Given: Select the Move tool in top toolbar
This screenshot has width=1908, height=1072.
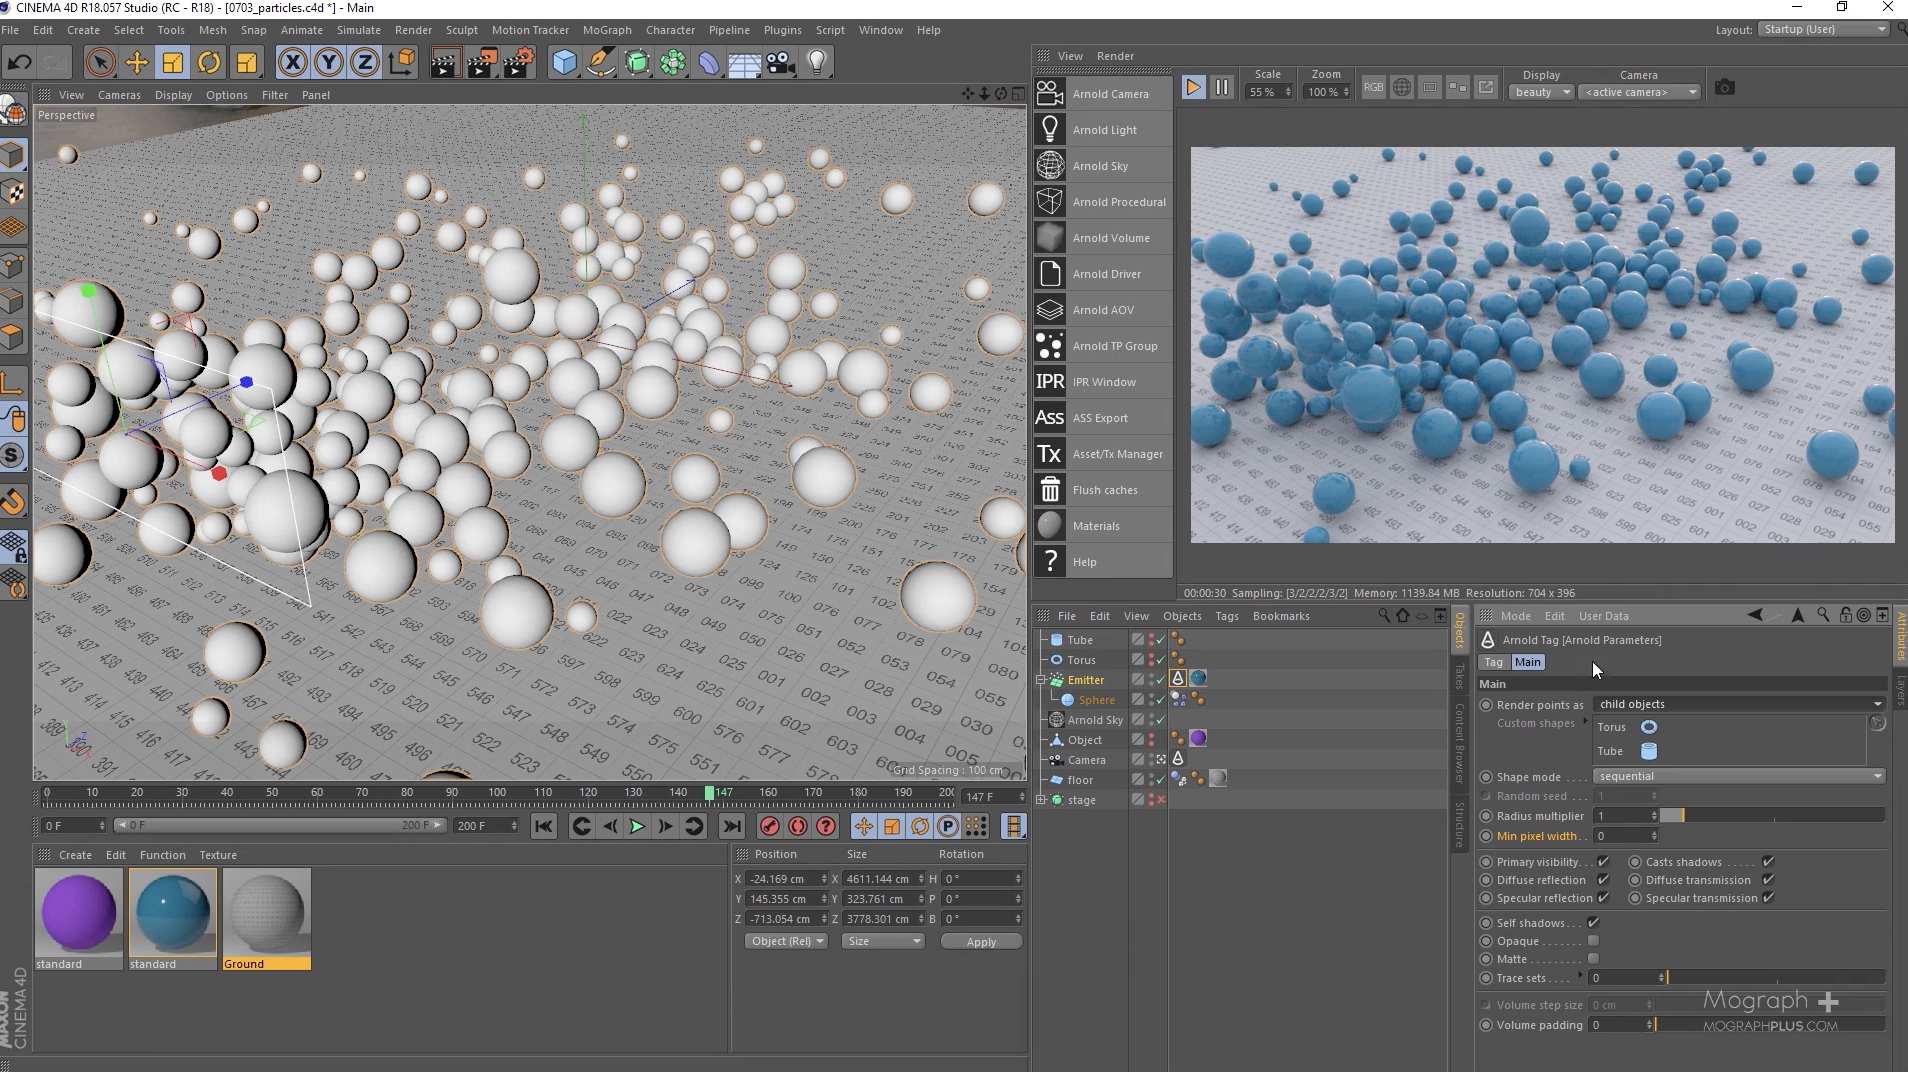Looking at the screenshot, I should coord(136,63).
